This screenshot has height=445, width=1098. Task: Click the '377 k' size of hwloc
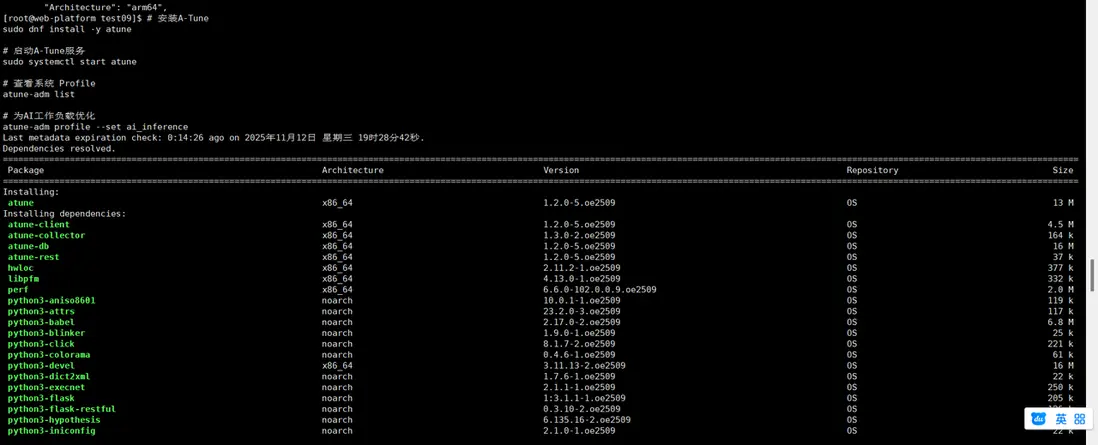tap(1060, 268)
